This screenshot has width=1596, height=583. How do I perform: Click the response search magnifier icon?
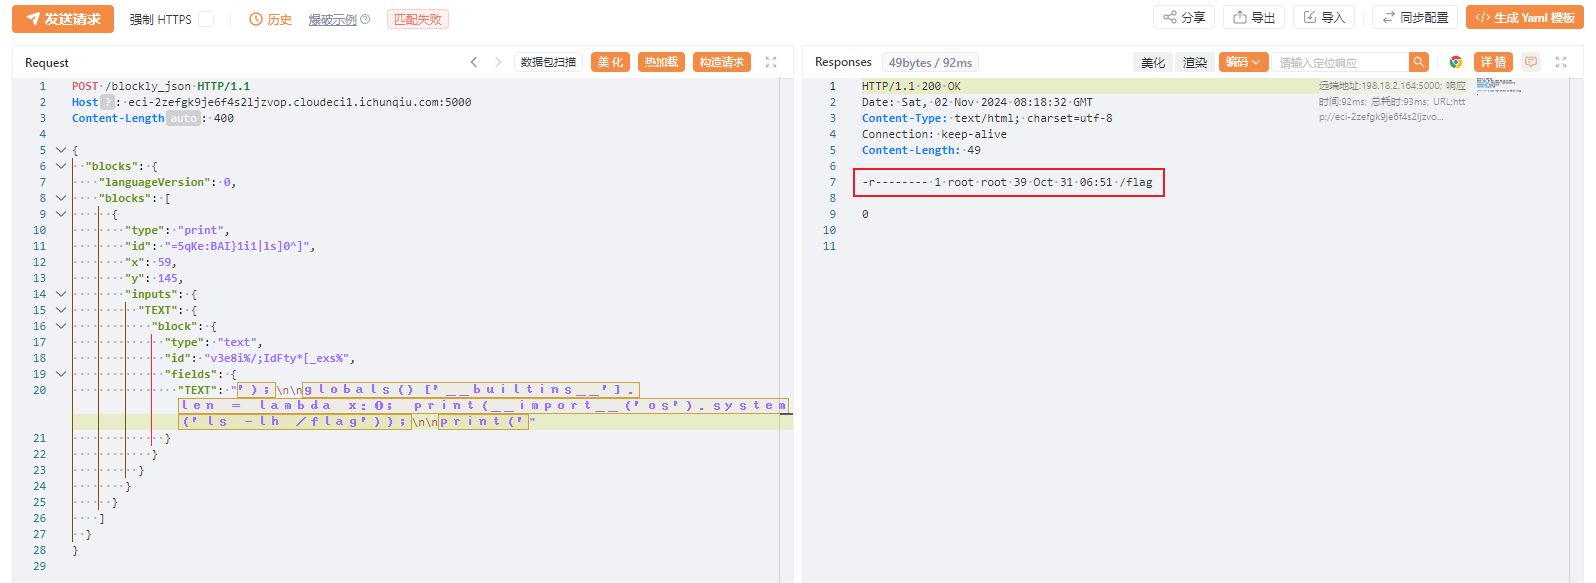(1418, 62)
